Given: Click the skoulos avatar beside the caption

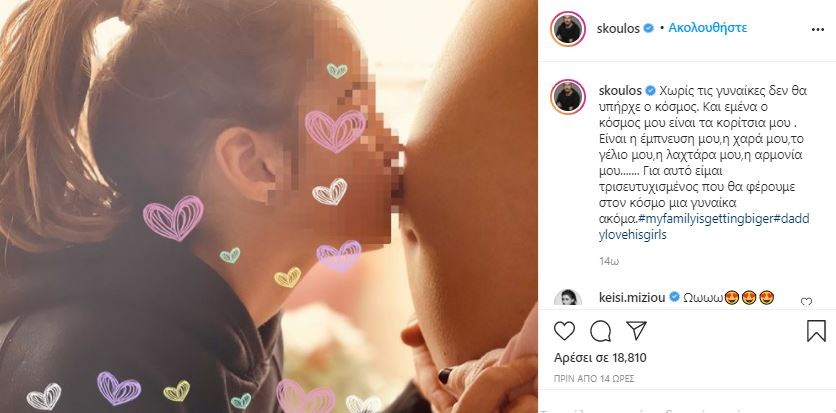Looking at the screenshot, I should click(568, 97).
